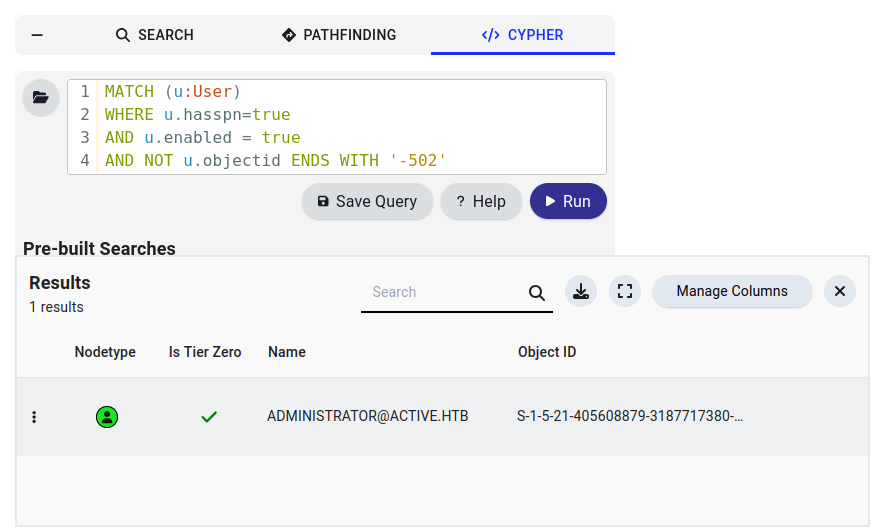Click the green user node icon
887x531 pixels.
click(107, 417)
